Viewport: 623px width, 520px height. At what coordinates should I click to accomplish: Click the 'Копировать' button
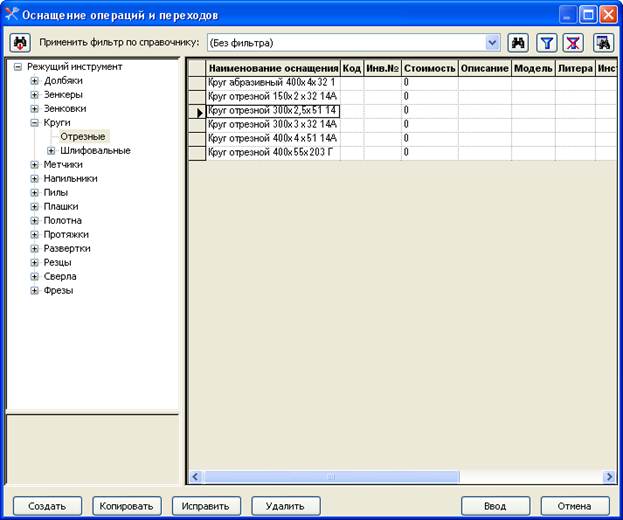click(x=127, y=506)
